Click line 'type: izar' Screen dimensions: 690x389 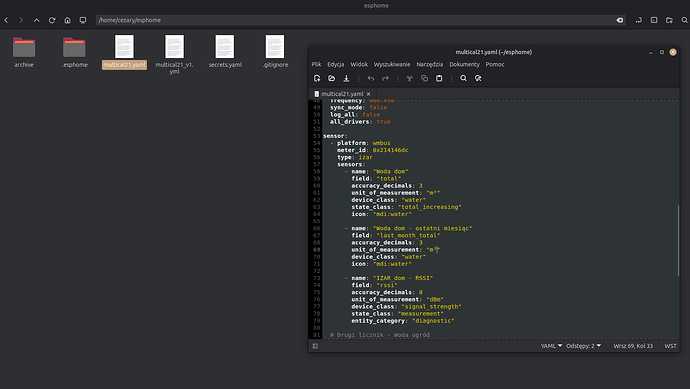coord(355,157)
